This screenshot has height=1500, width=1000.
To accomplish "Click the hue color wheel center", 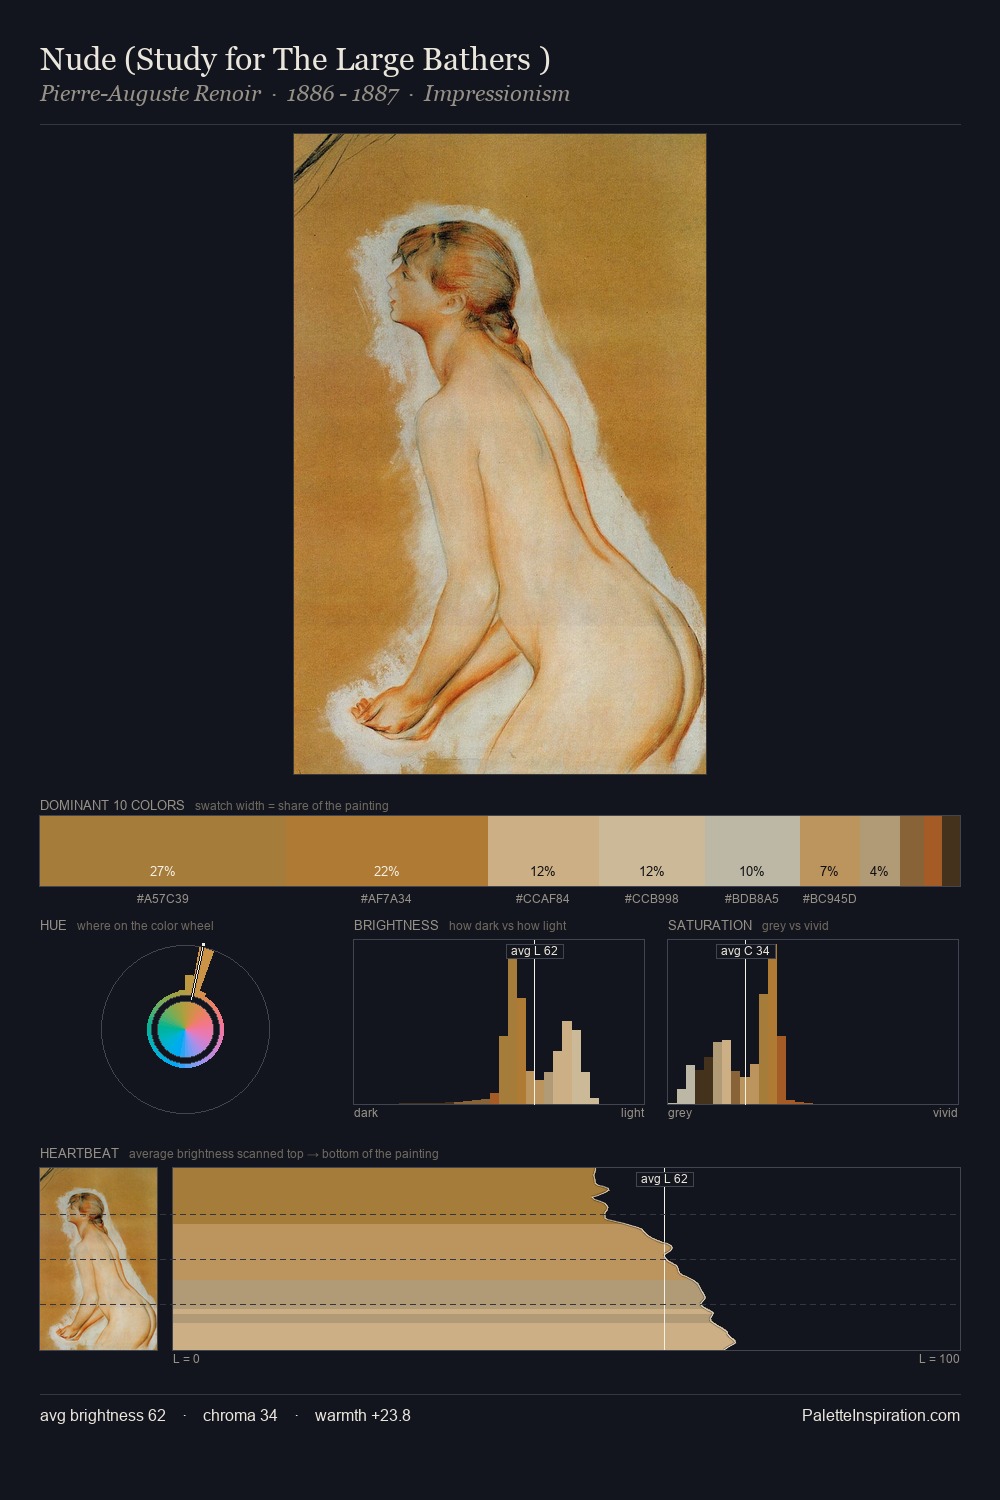I will (x=185, y=1029).
